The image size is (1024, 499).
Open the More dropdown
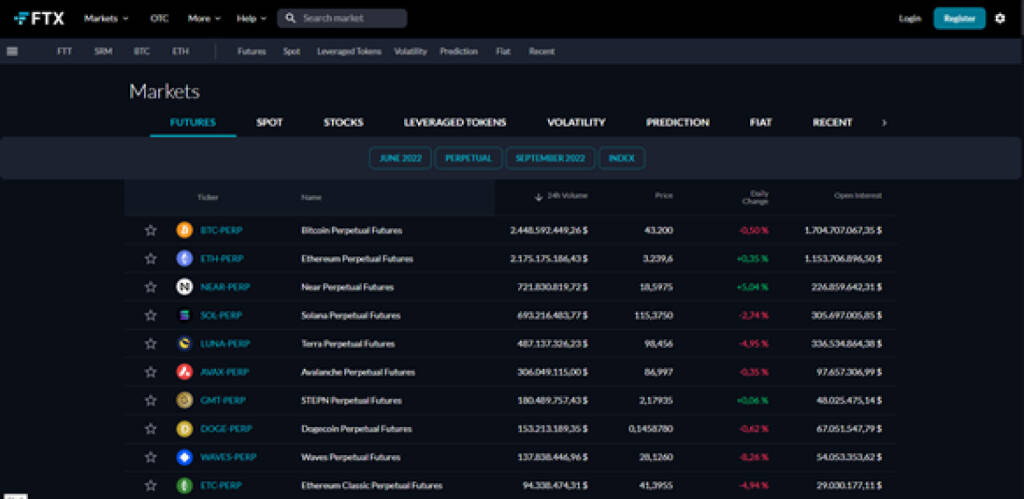pyautogui.click(x=203, y=18)
